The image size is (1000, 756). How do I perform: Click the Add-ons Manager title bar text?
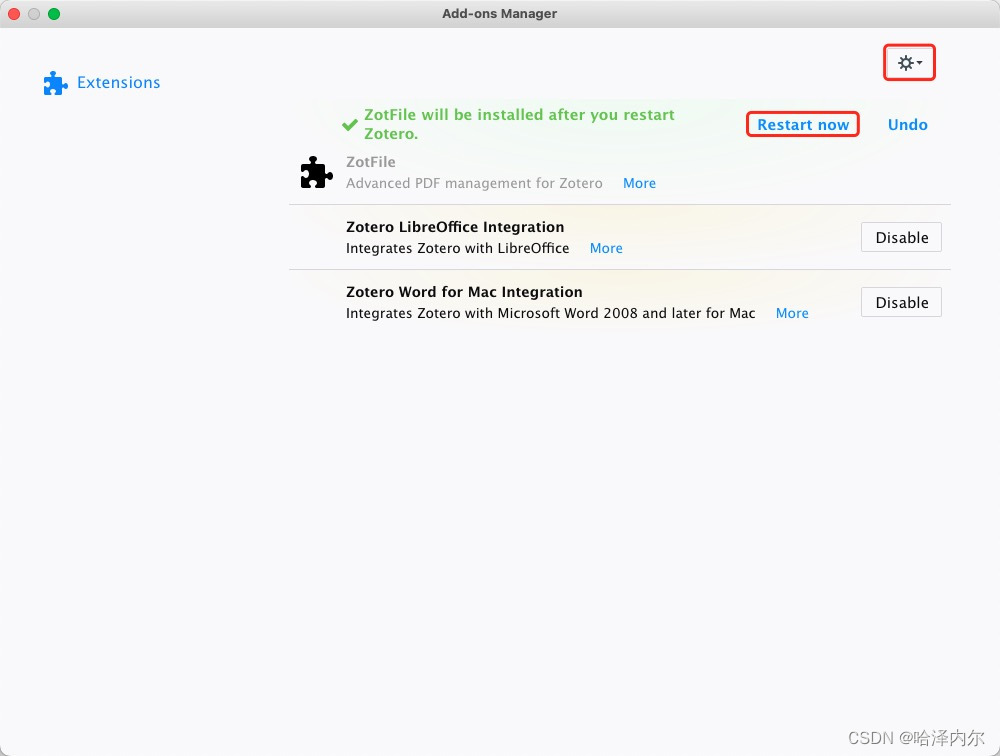tap(499, 13)
